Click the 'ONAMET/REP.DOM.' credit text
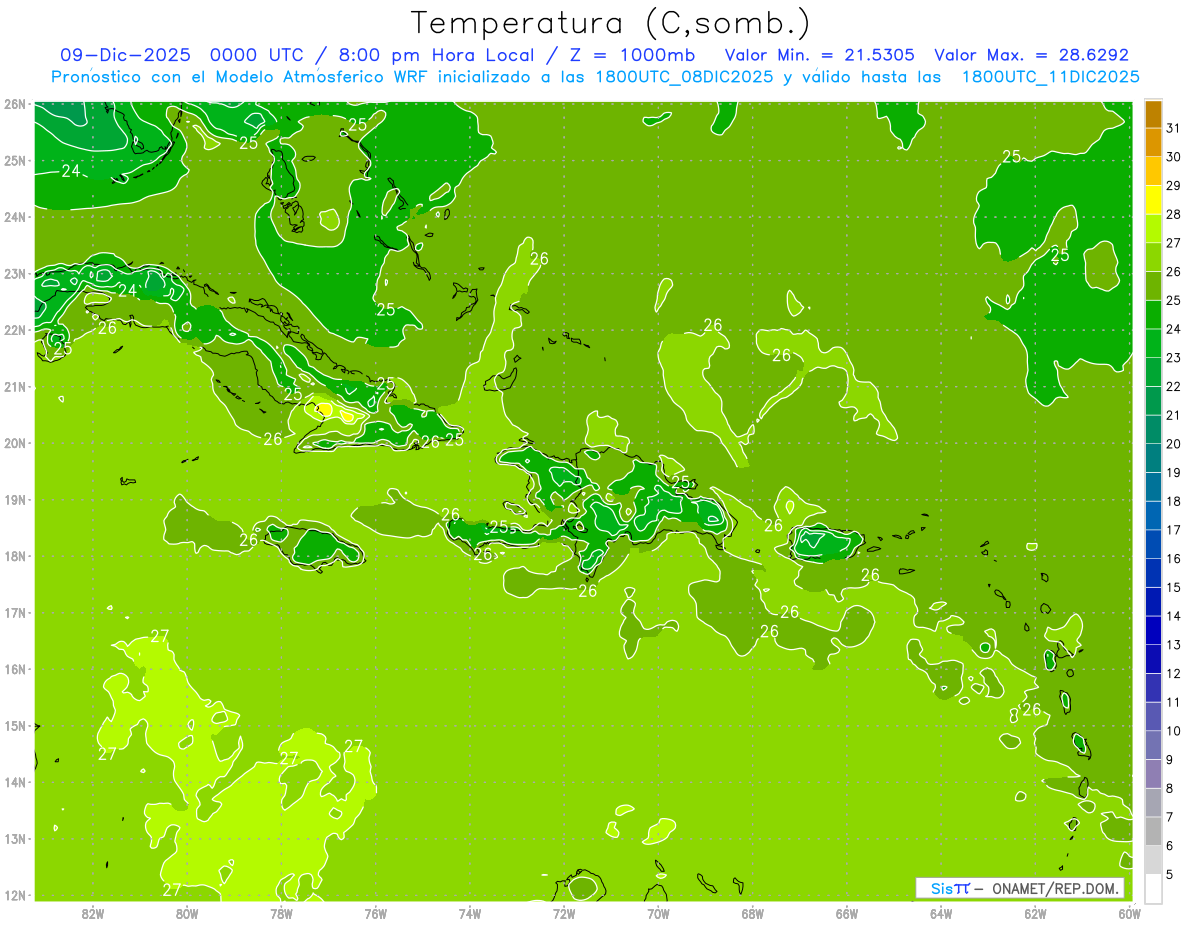This screenshot has height=927, width=1200. 1056,888
